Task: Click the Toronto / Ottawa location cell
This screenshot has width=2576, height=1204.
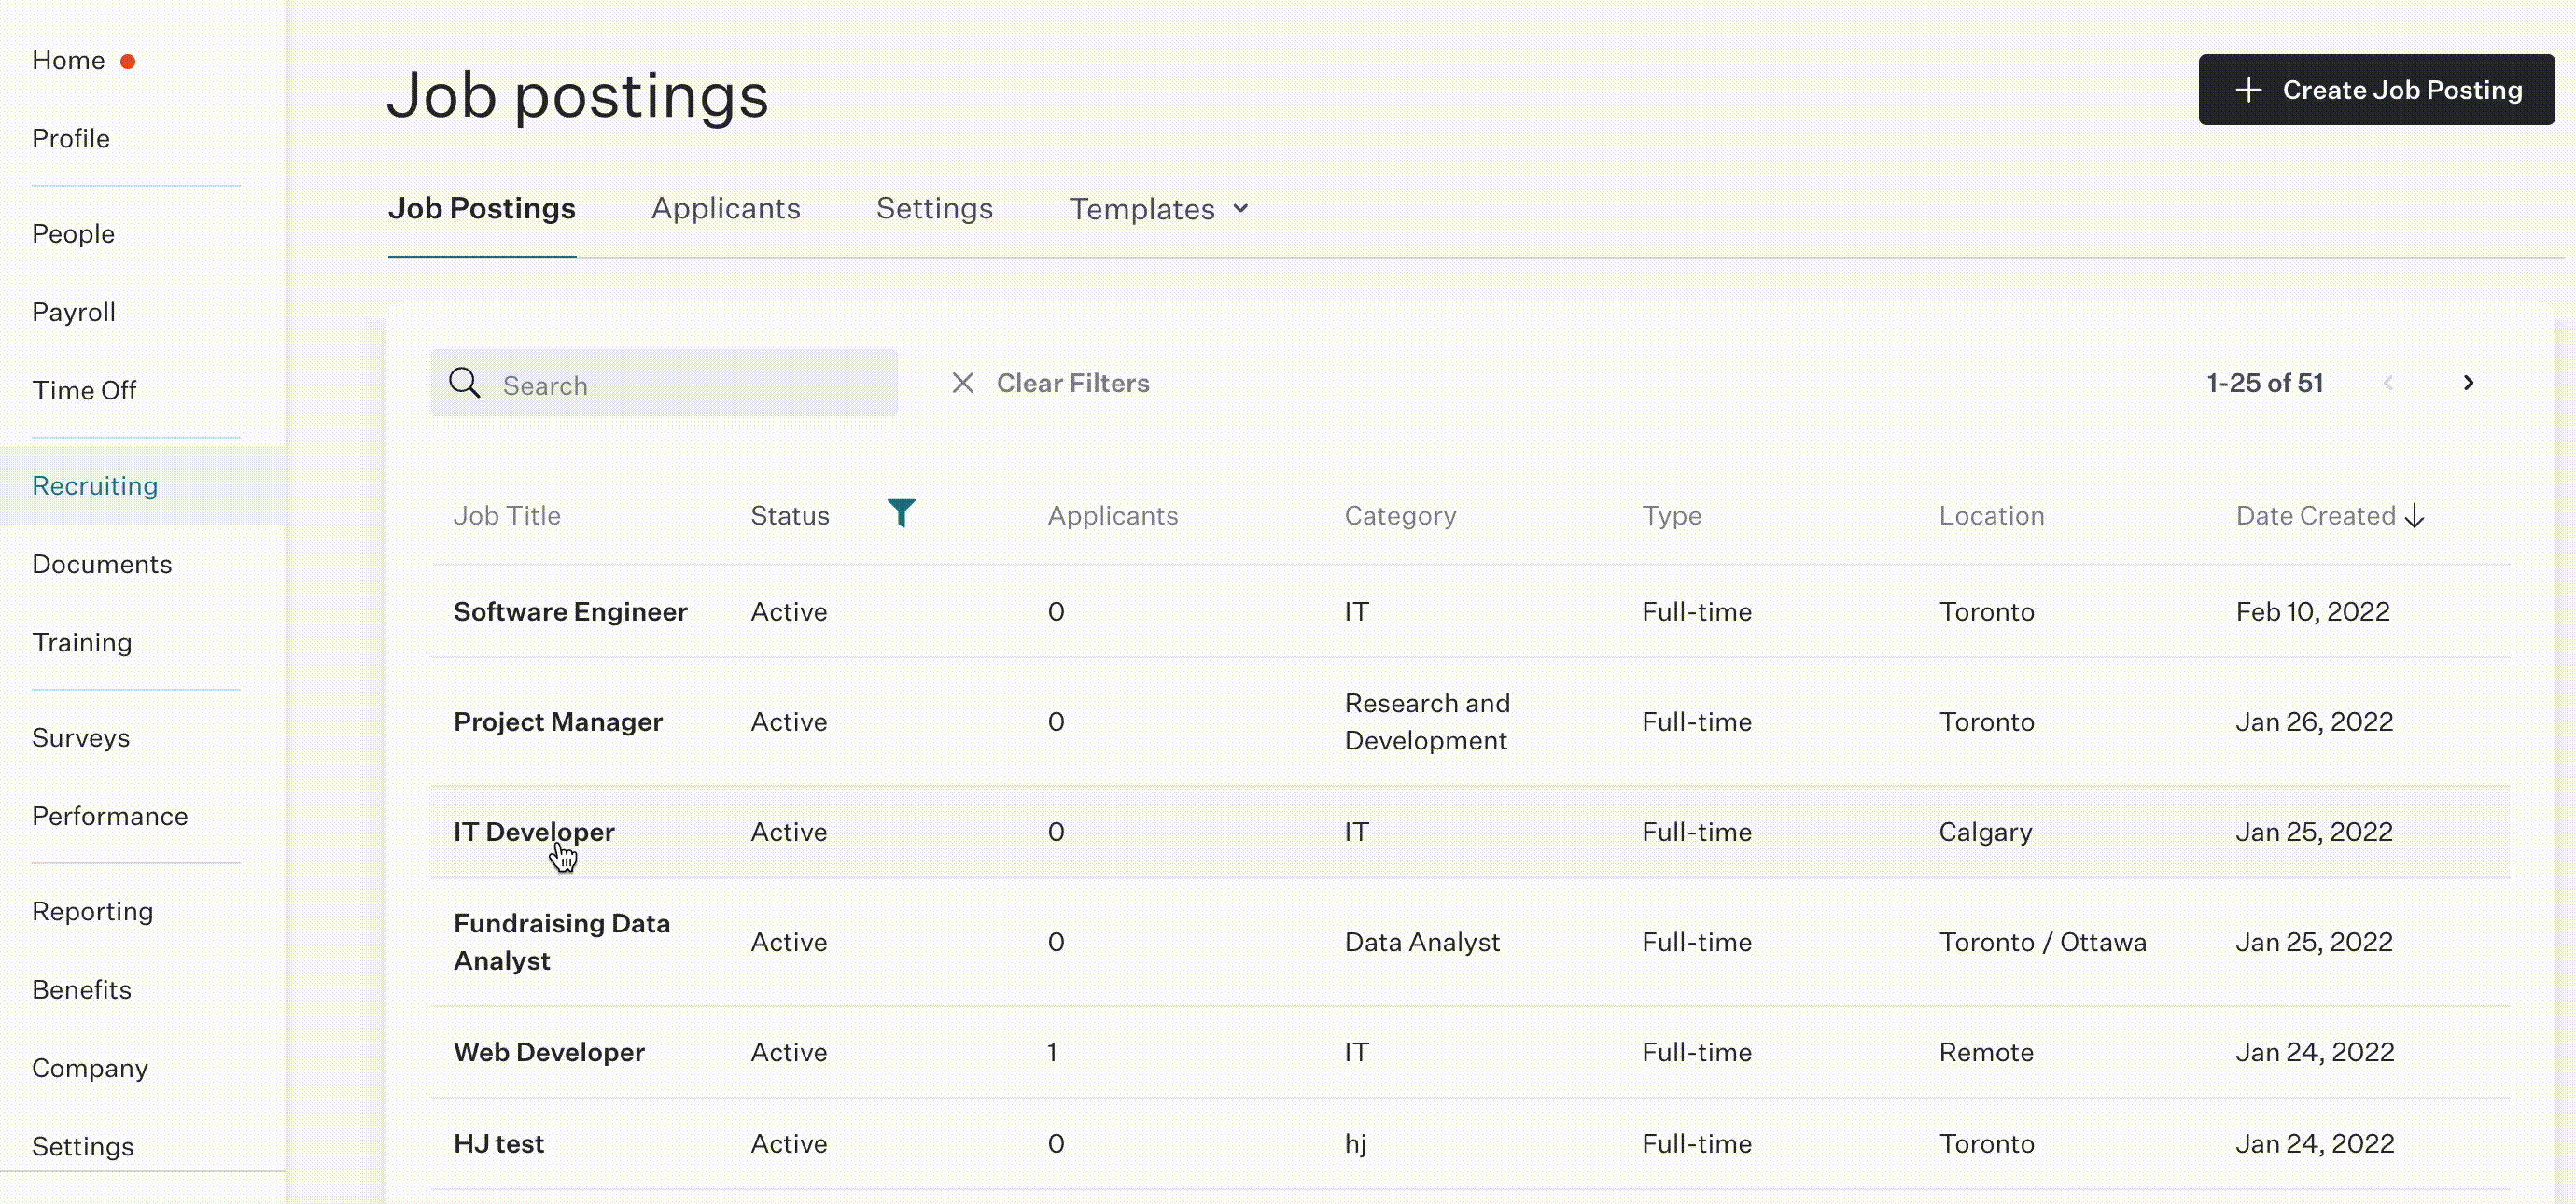Action: point(2043,942)
